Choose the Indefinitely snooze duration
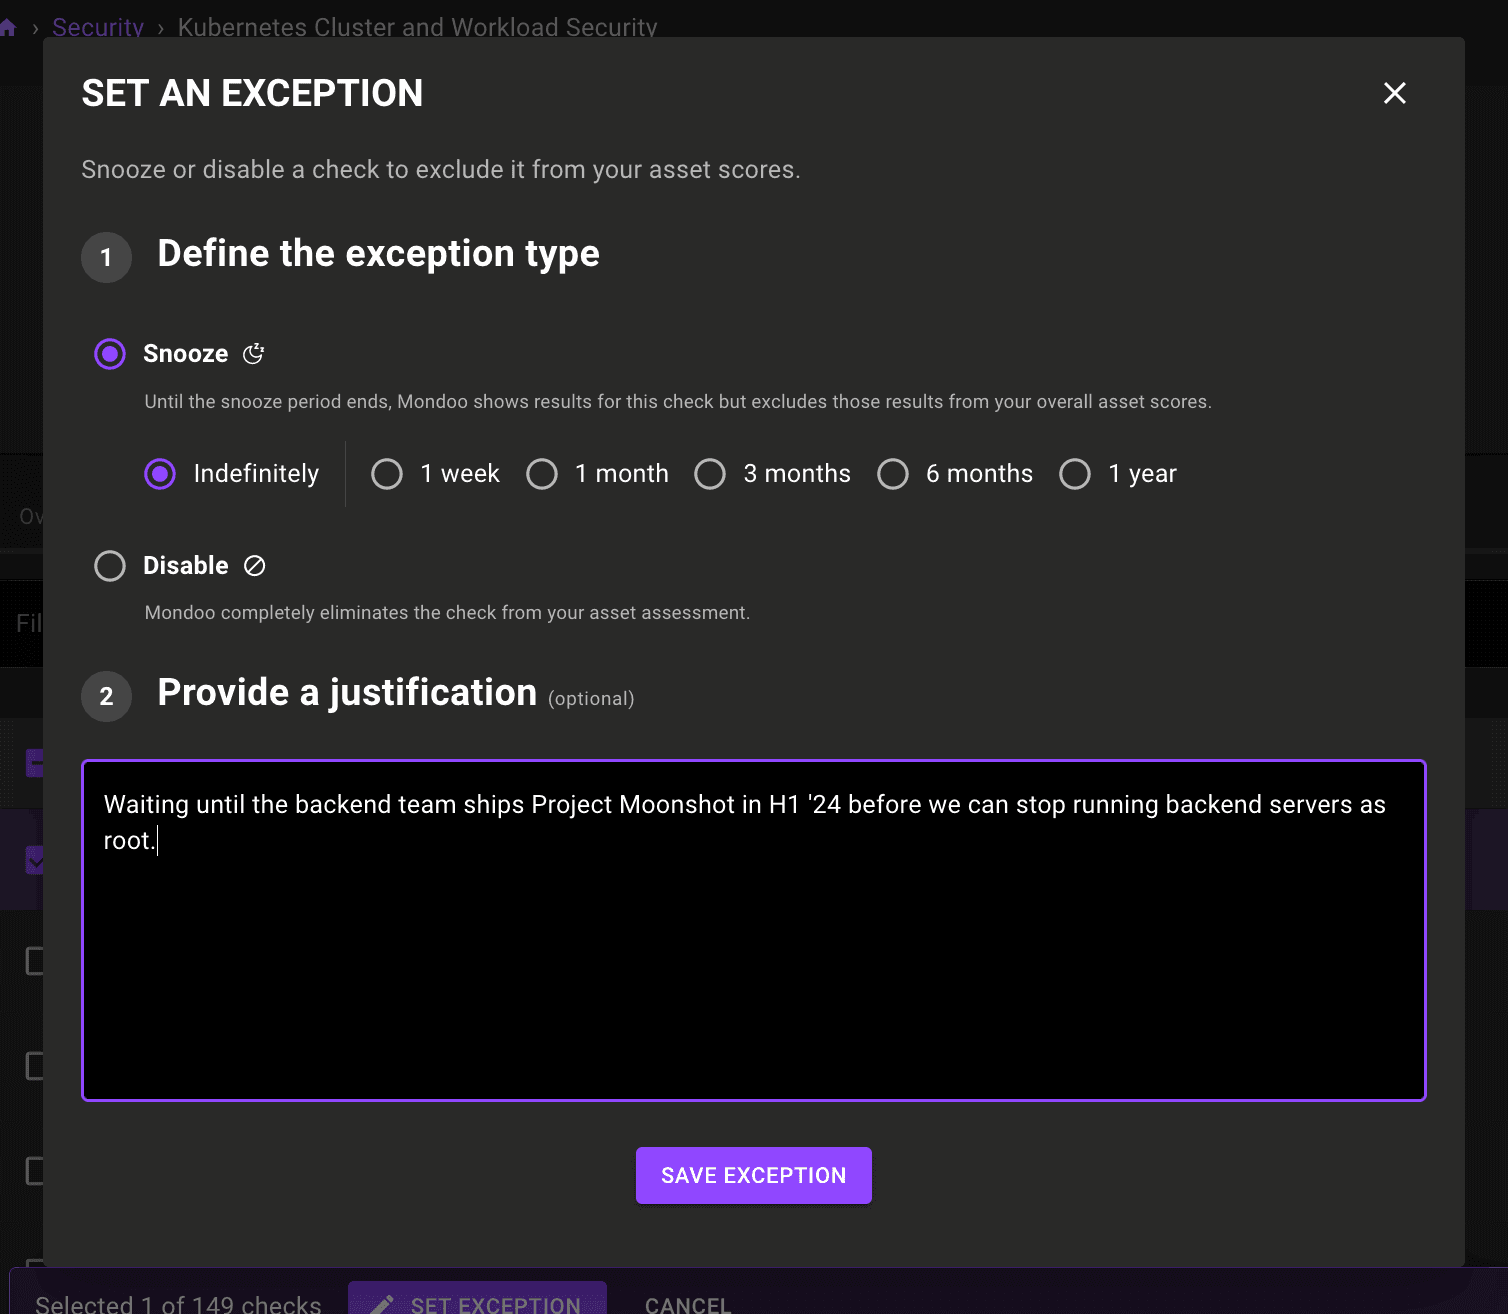Image resolution: width=1508 pixels, height=1314 pixels. (160, 474)
